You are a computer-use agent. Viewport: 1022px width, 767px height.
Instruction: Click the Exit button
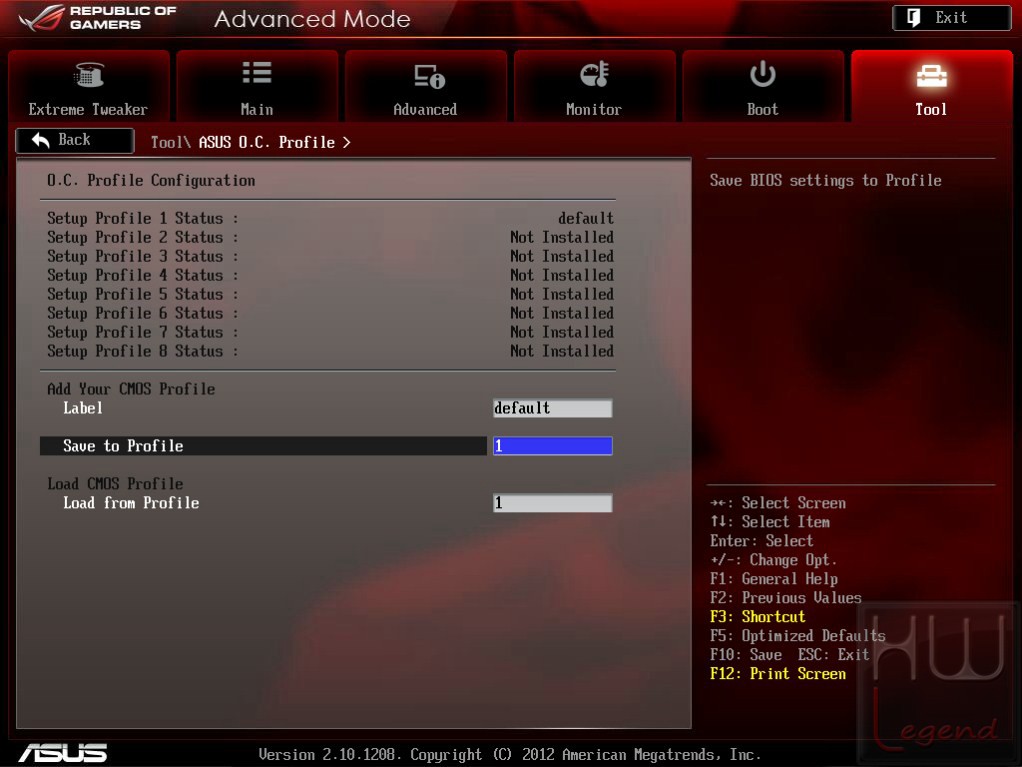pos(952,18)
